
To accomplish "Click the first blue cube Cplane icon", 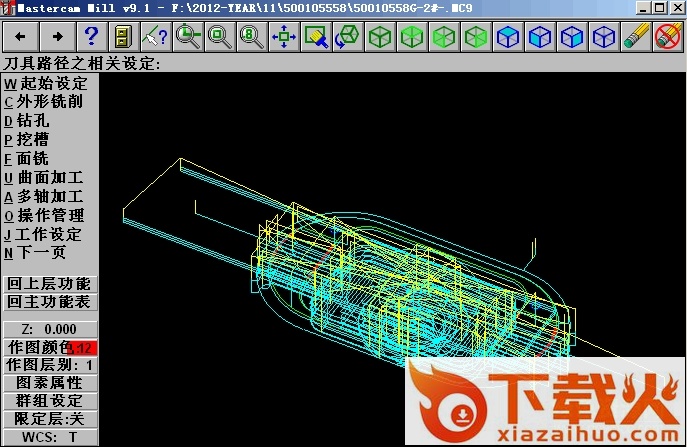I will coord(508,36).
